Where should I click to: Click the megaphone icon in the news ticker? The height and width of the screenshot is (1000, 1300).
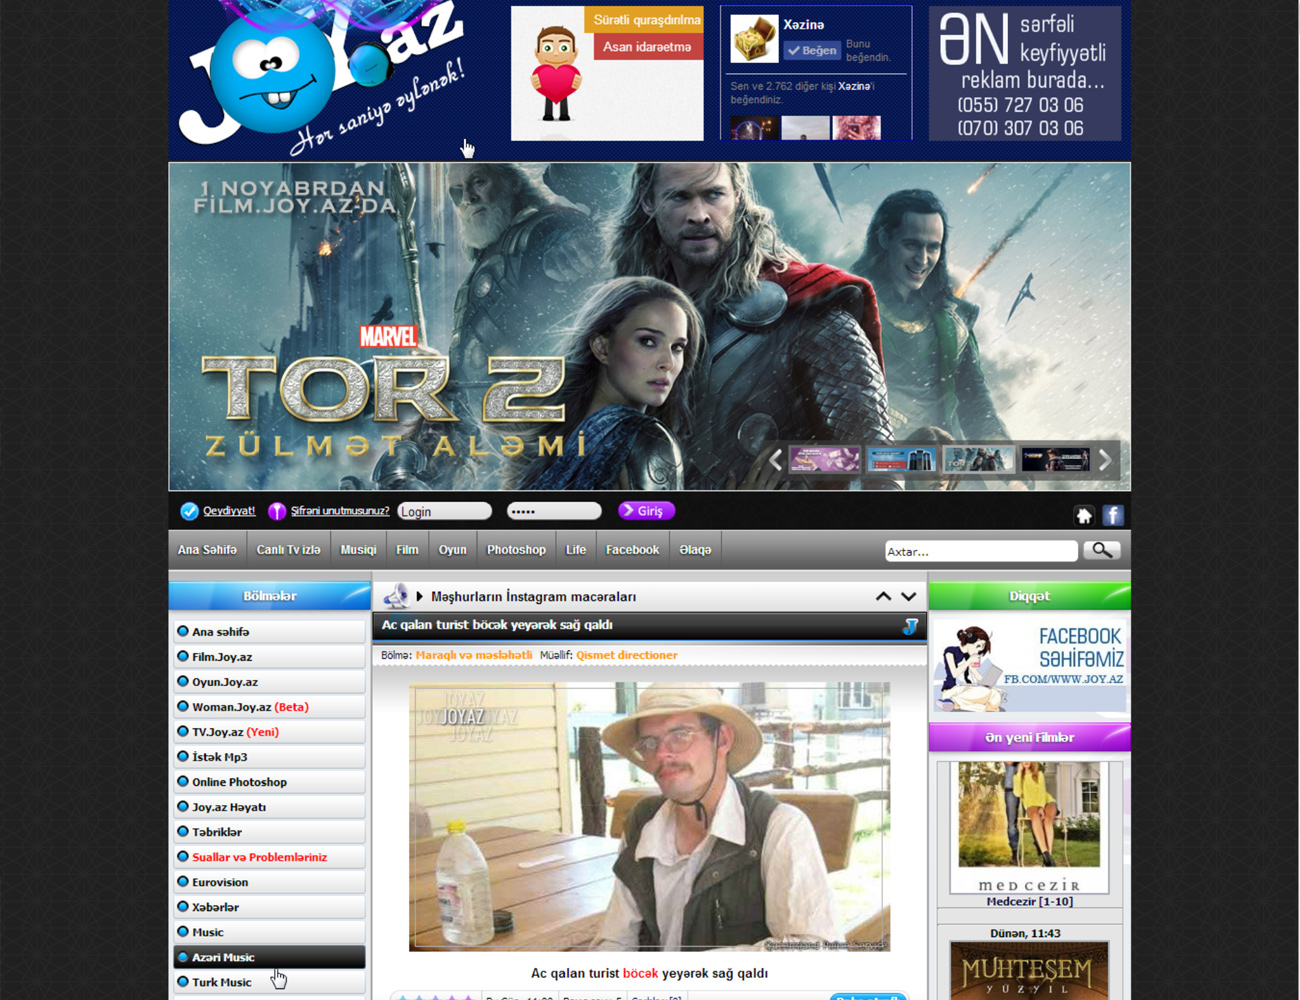(x=396, y=596)
